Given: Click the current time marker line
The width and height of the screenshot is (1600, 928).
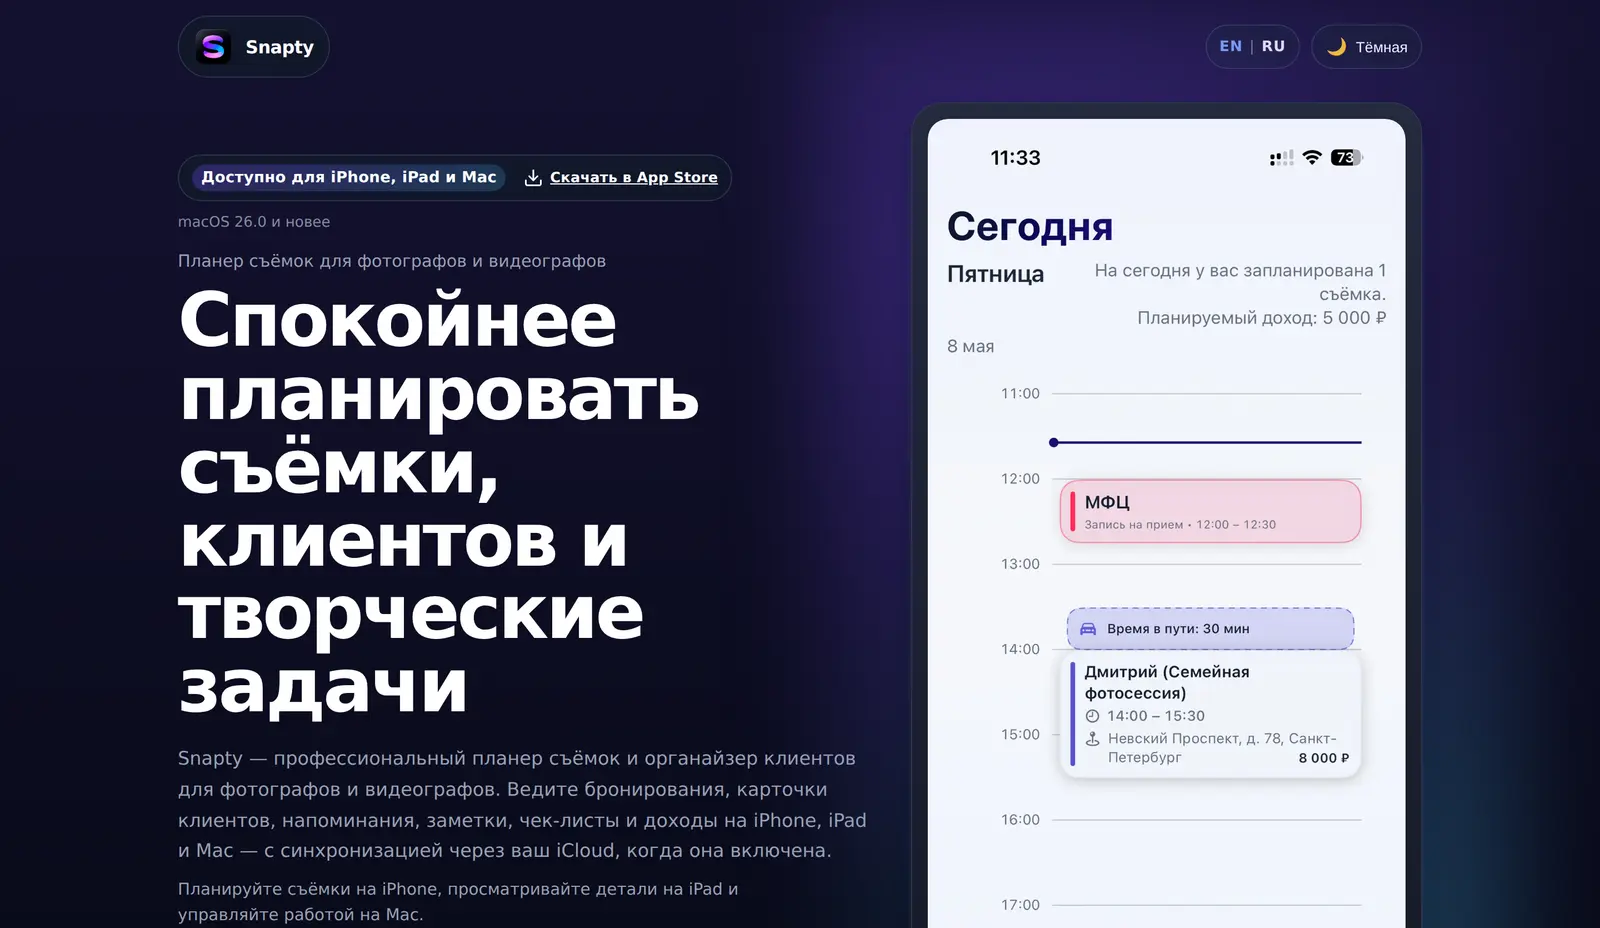Looking at the screenshot, I should 1205,442.
